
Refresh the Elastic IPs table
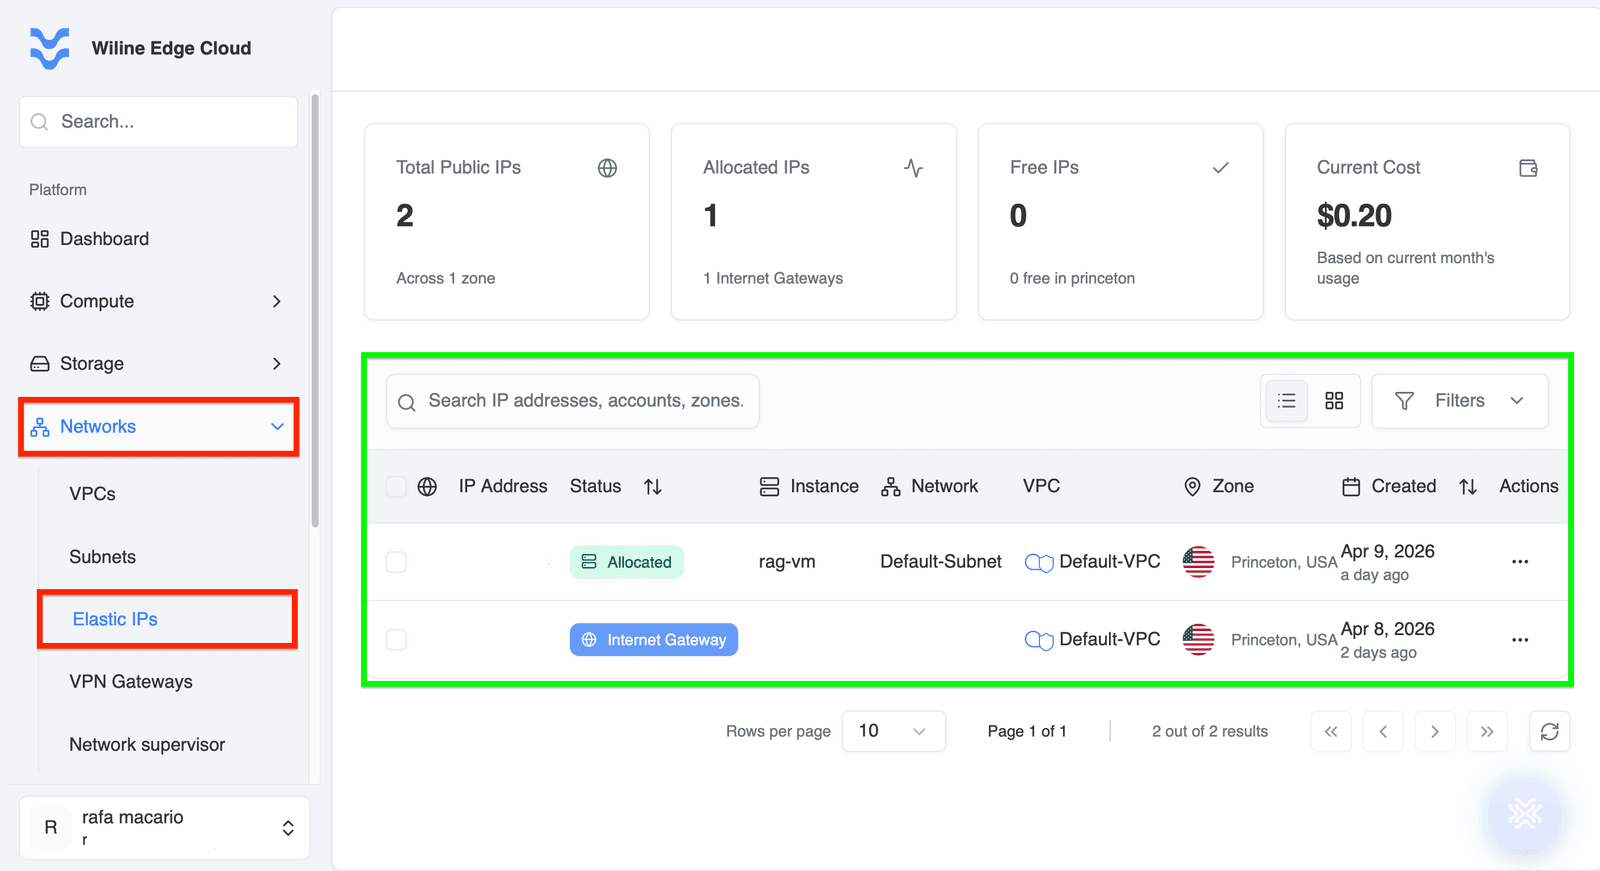[1550, 732]
